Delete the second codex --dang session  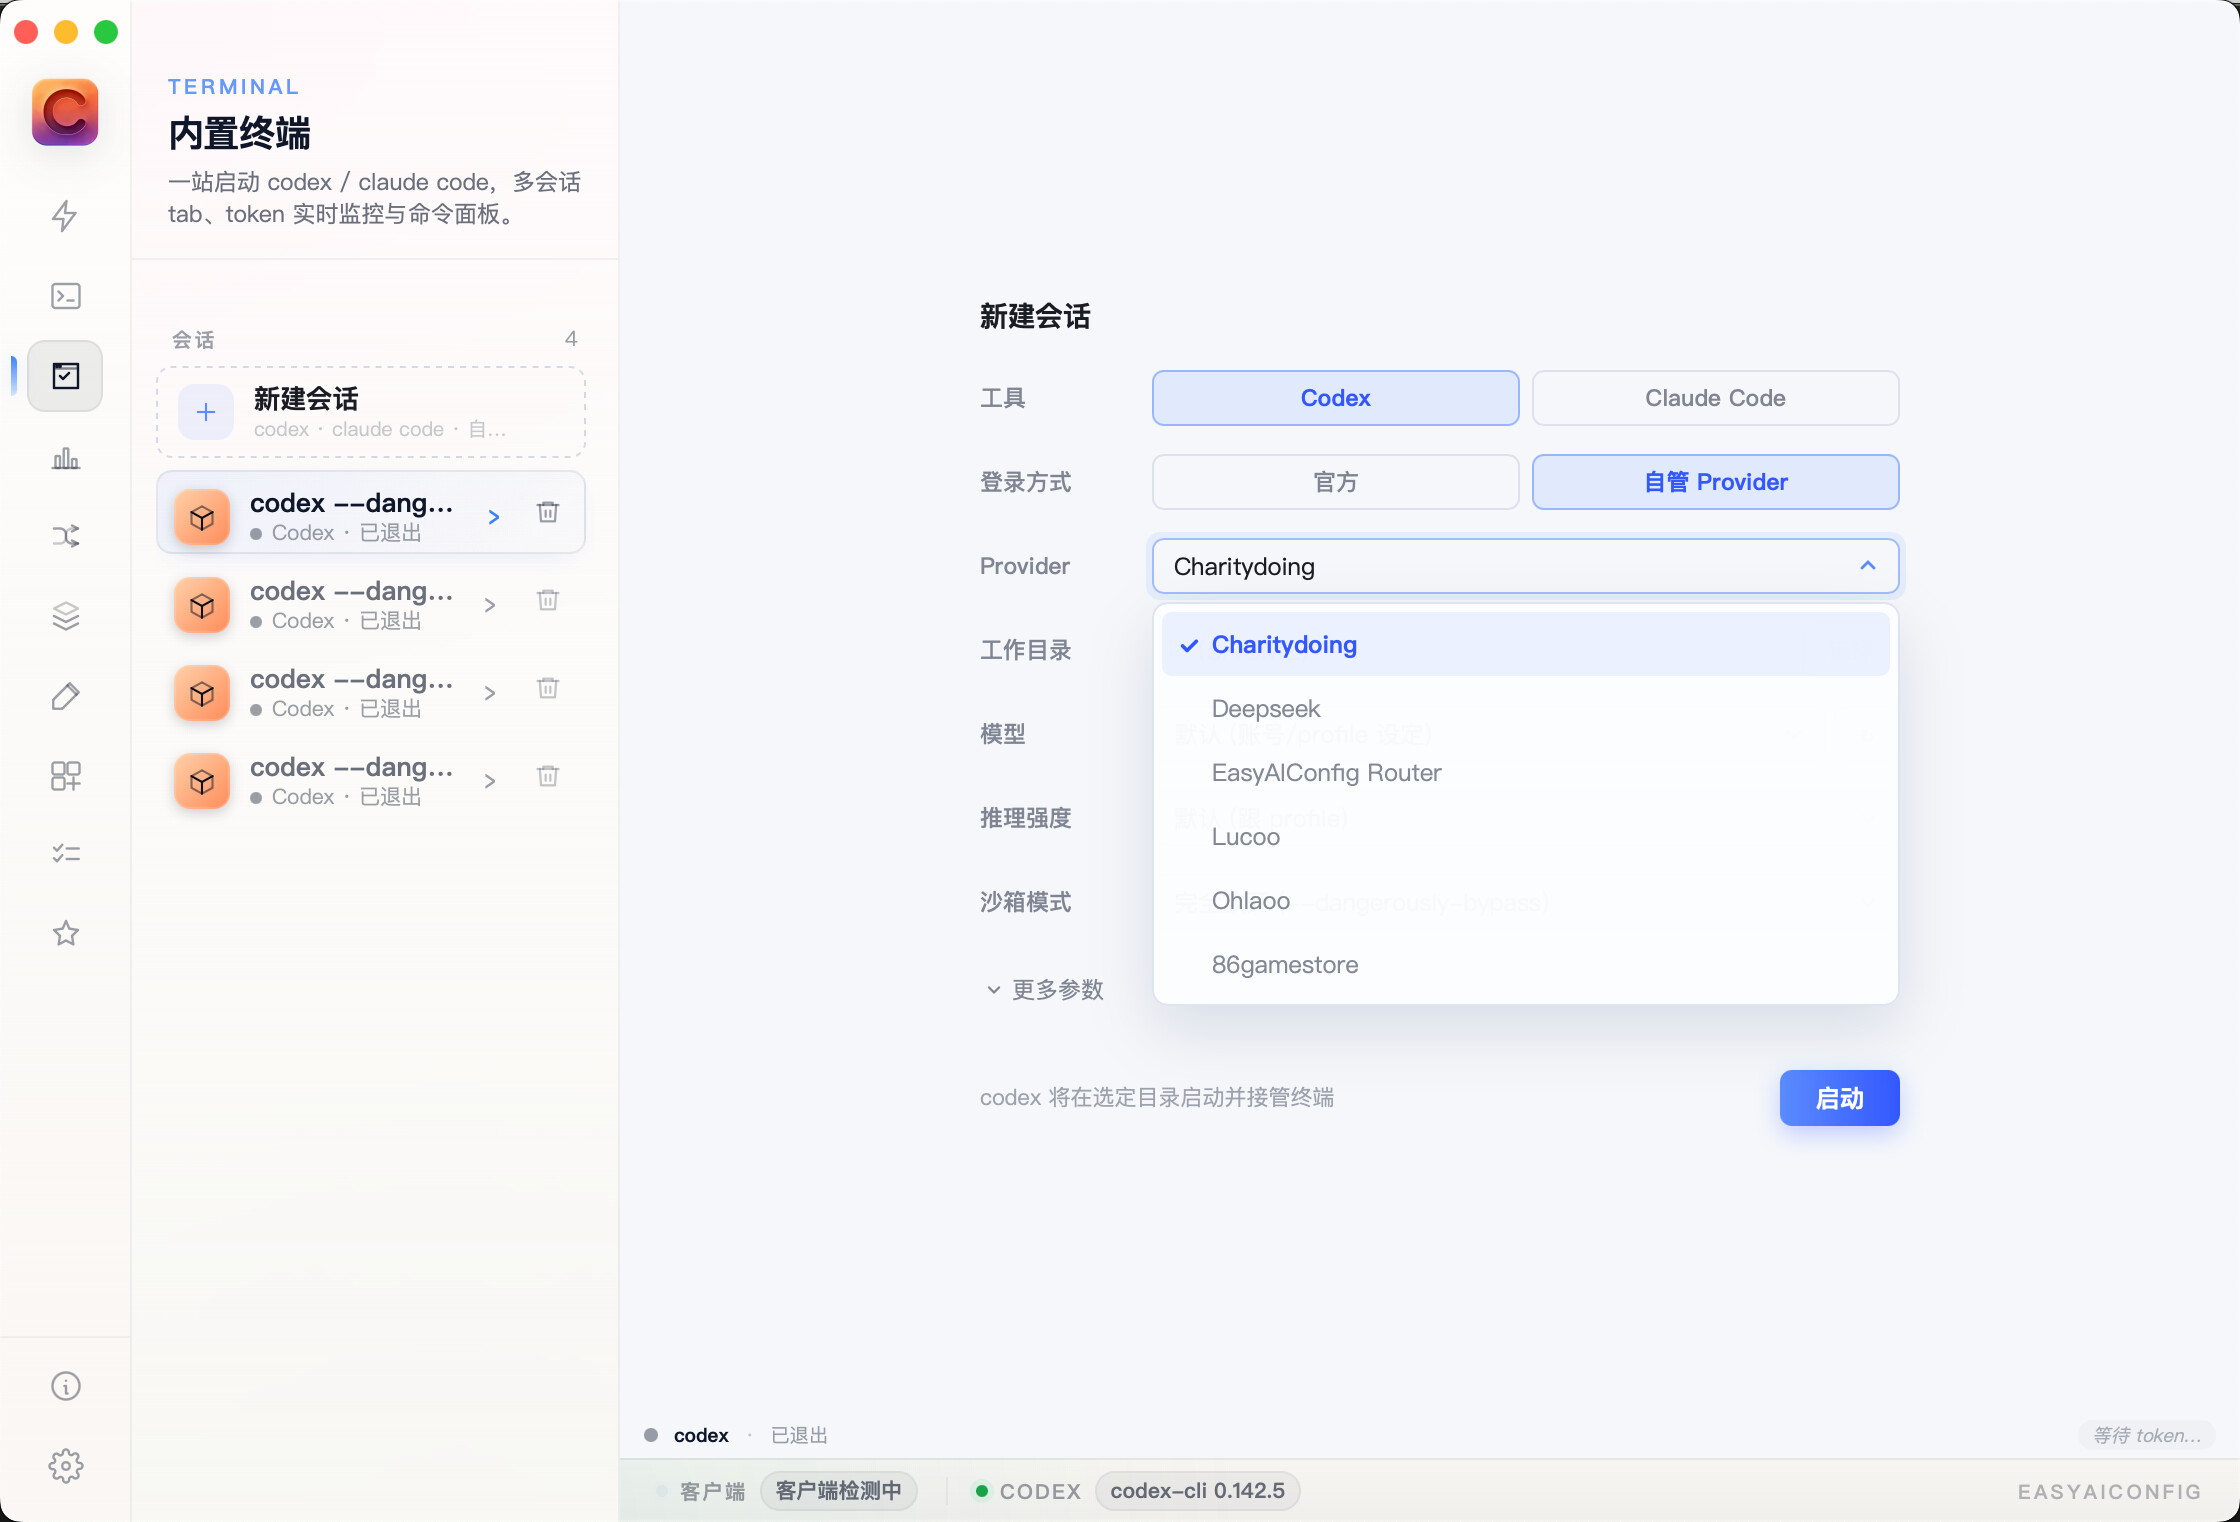tap(548, 601)
